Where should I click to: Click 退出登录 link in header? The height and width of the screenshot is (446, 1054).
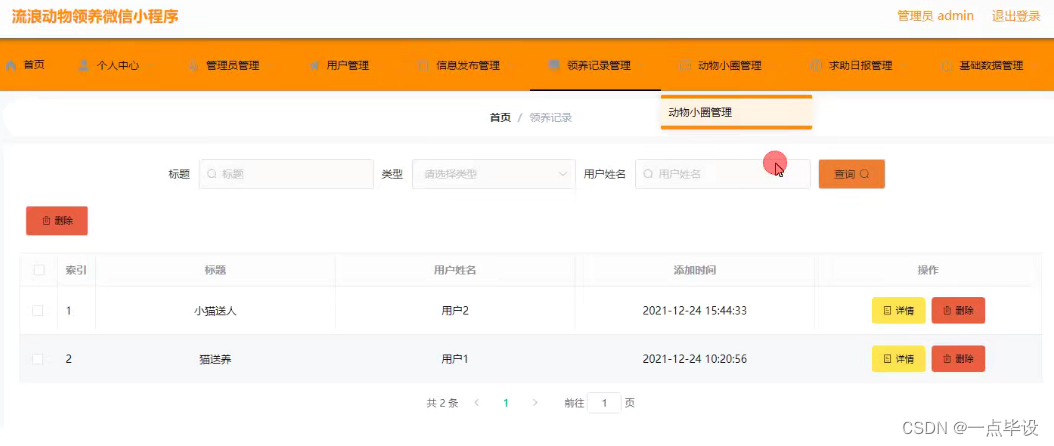click(x=1016, y=16)
